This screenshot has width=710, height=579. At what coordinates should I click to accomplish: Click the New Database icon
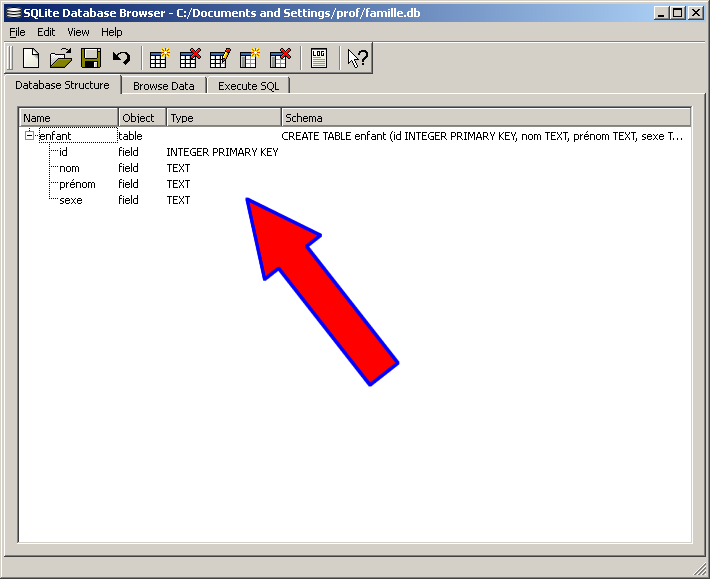point(31,58)
